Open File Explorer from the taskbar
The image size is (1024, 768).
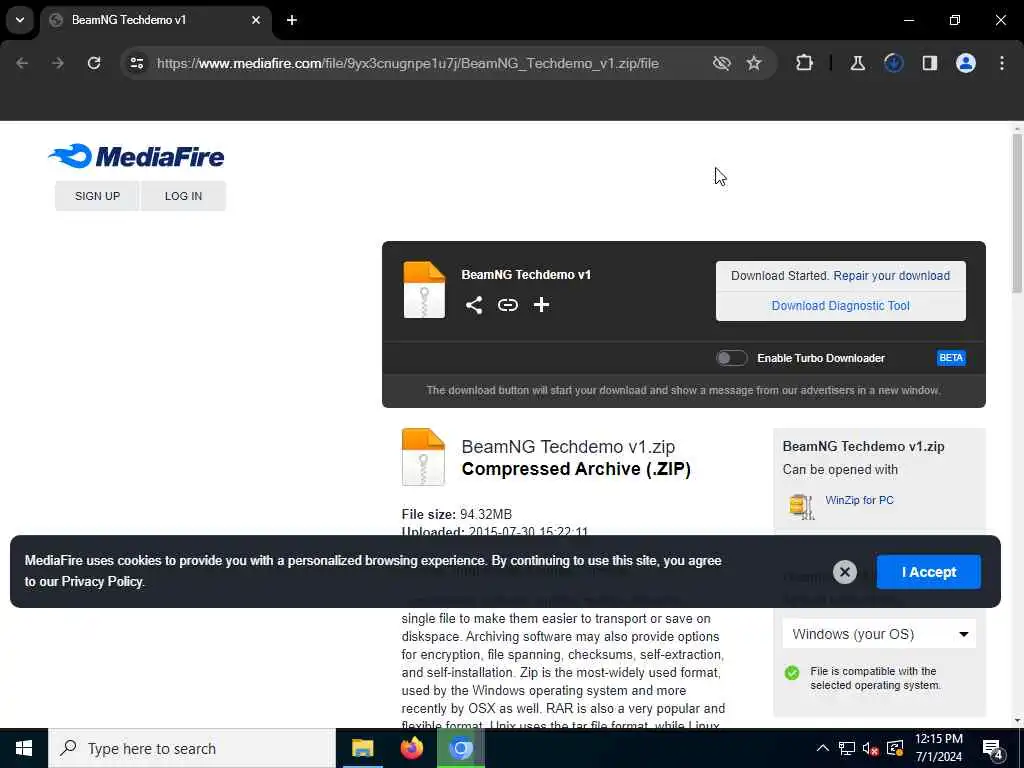pos(362,748)
